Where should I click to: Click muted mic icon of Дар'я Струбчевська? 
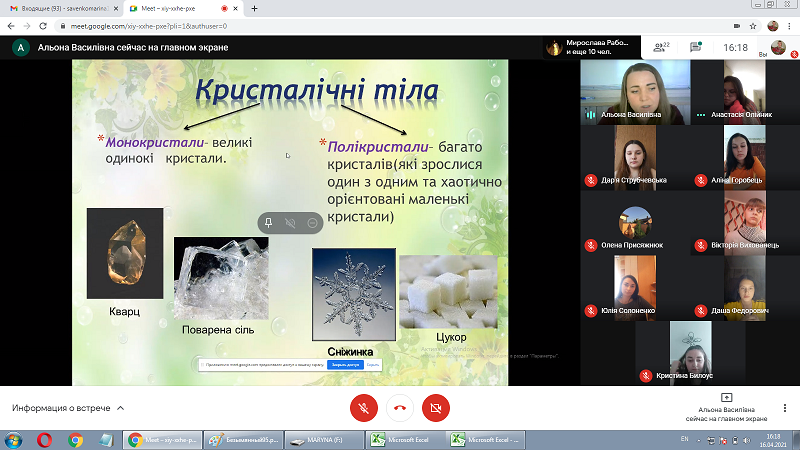pyautogui.click(x=591, y=180)
